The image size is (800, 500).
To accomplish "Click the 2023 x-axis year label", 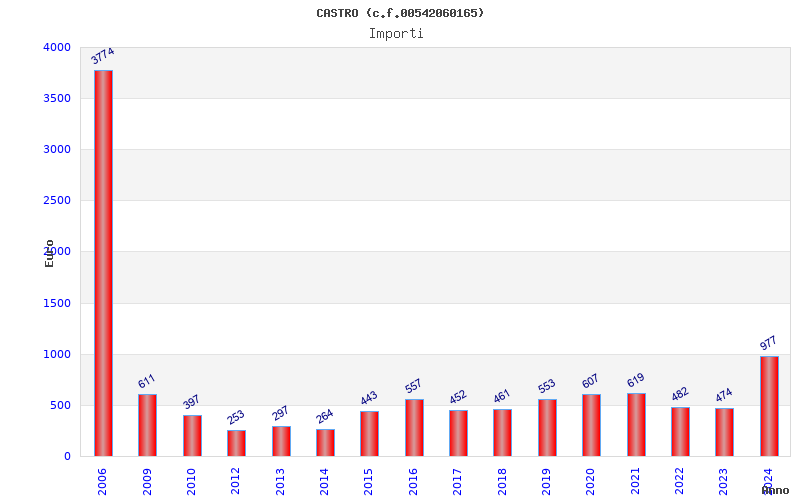I will [723, 482].
